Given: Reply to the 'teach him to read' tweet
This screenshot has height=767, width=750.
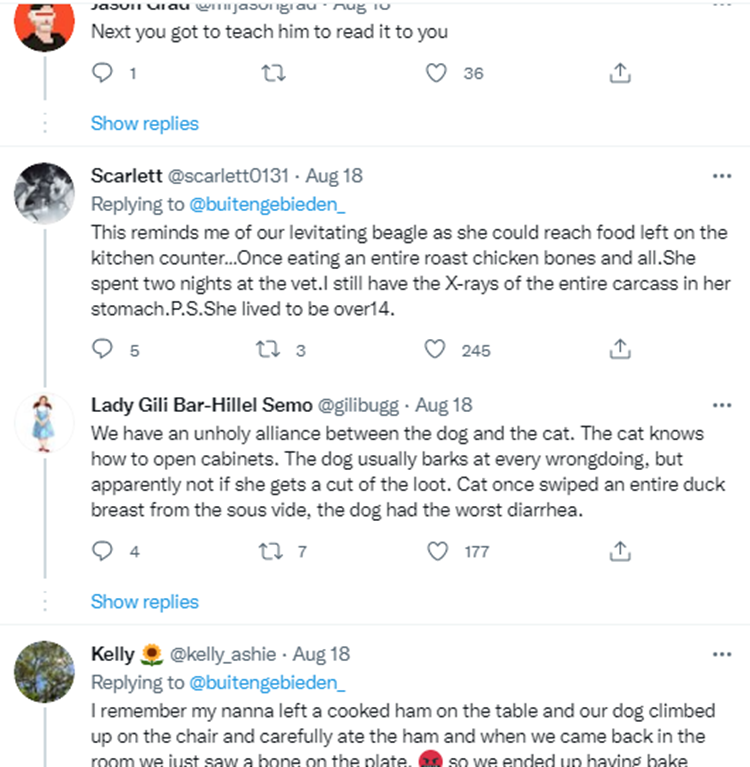Looking at the screenshot, I should click(103, 73).
